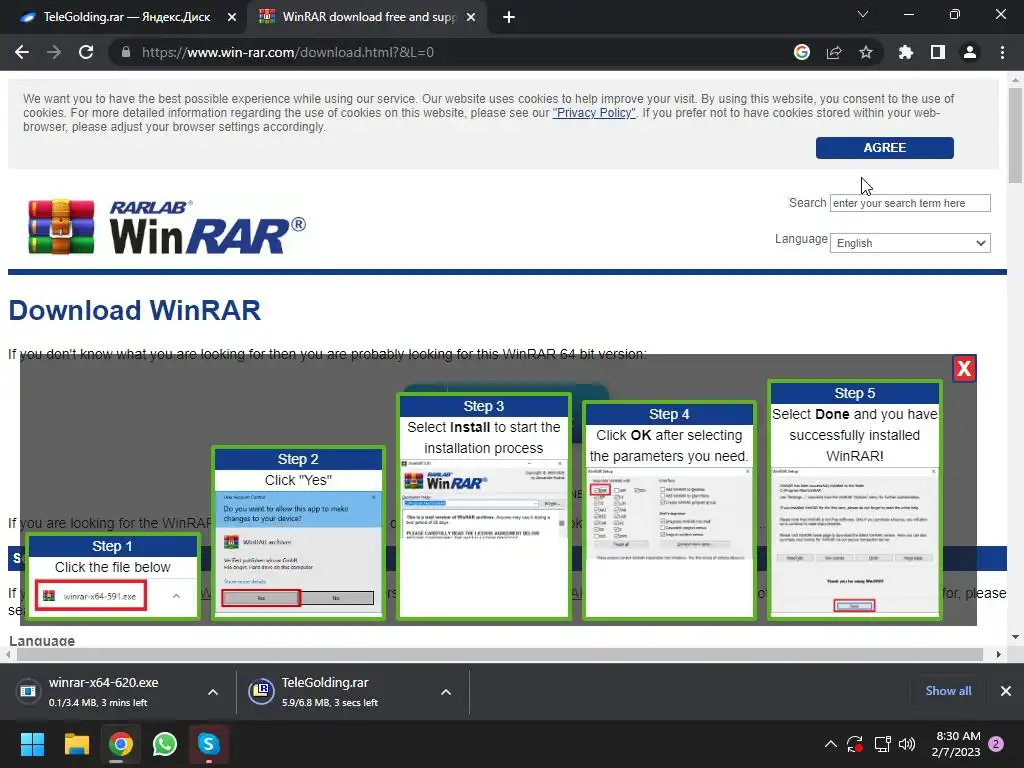Click the scroll down arrow

pos(1015,637)
